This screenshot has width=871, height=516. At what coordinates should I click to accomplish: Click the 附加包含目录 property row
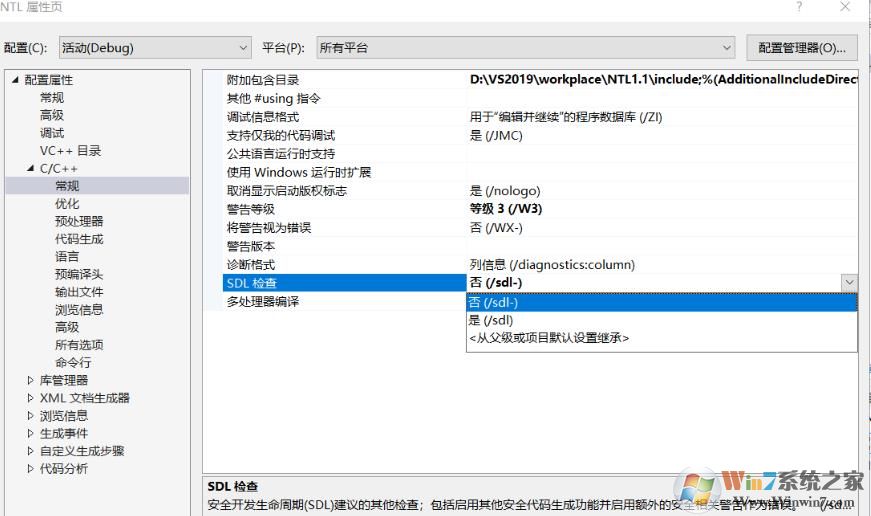263,79
